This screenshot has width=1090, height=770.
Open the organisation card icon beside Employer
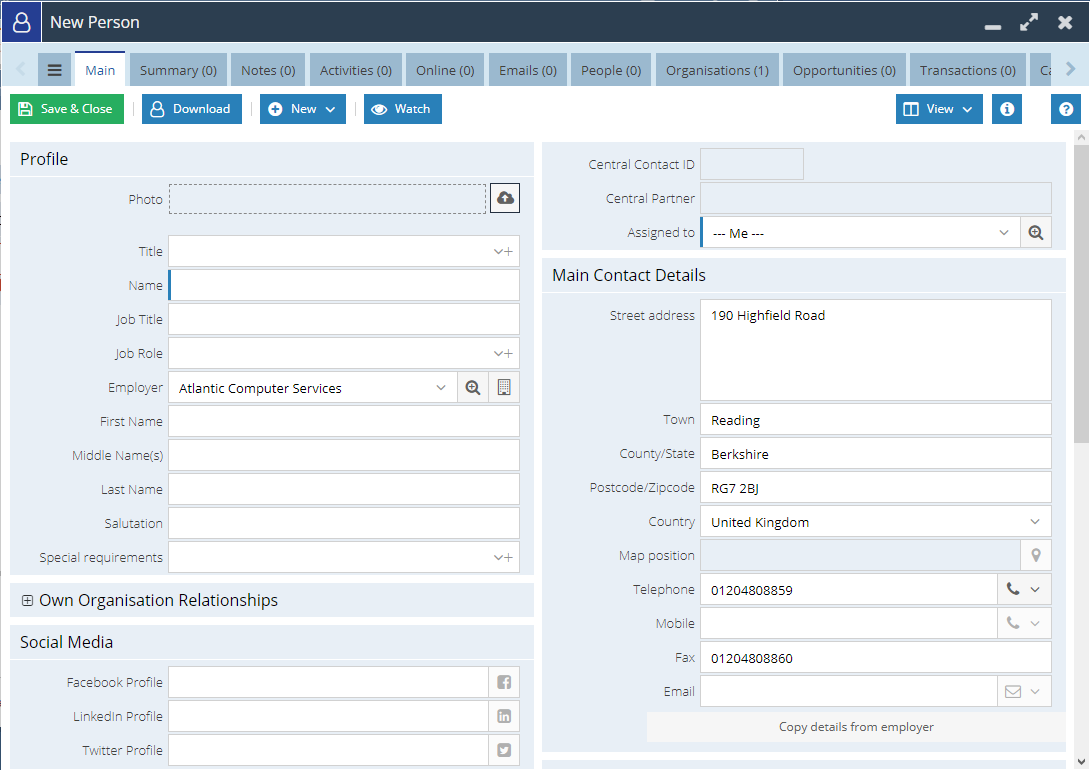[503, 387]
